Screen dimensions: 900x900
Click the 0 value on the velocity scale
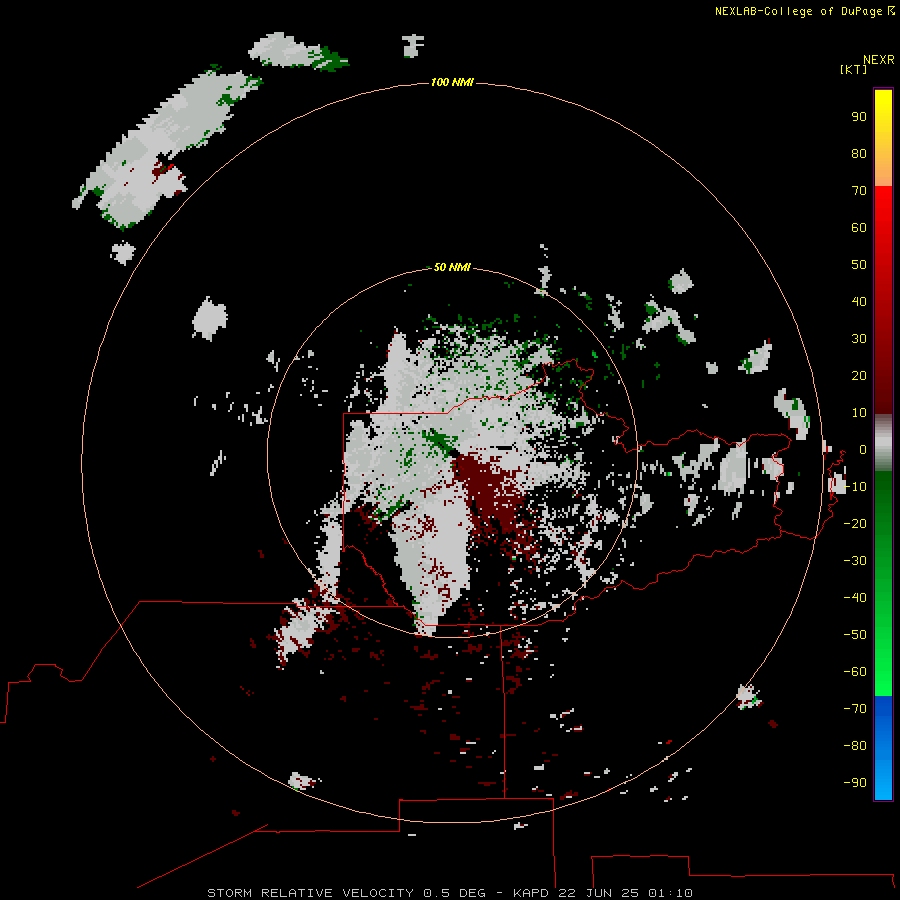(x=863, y=450)
